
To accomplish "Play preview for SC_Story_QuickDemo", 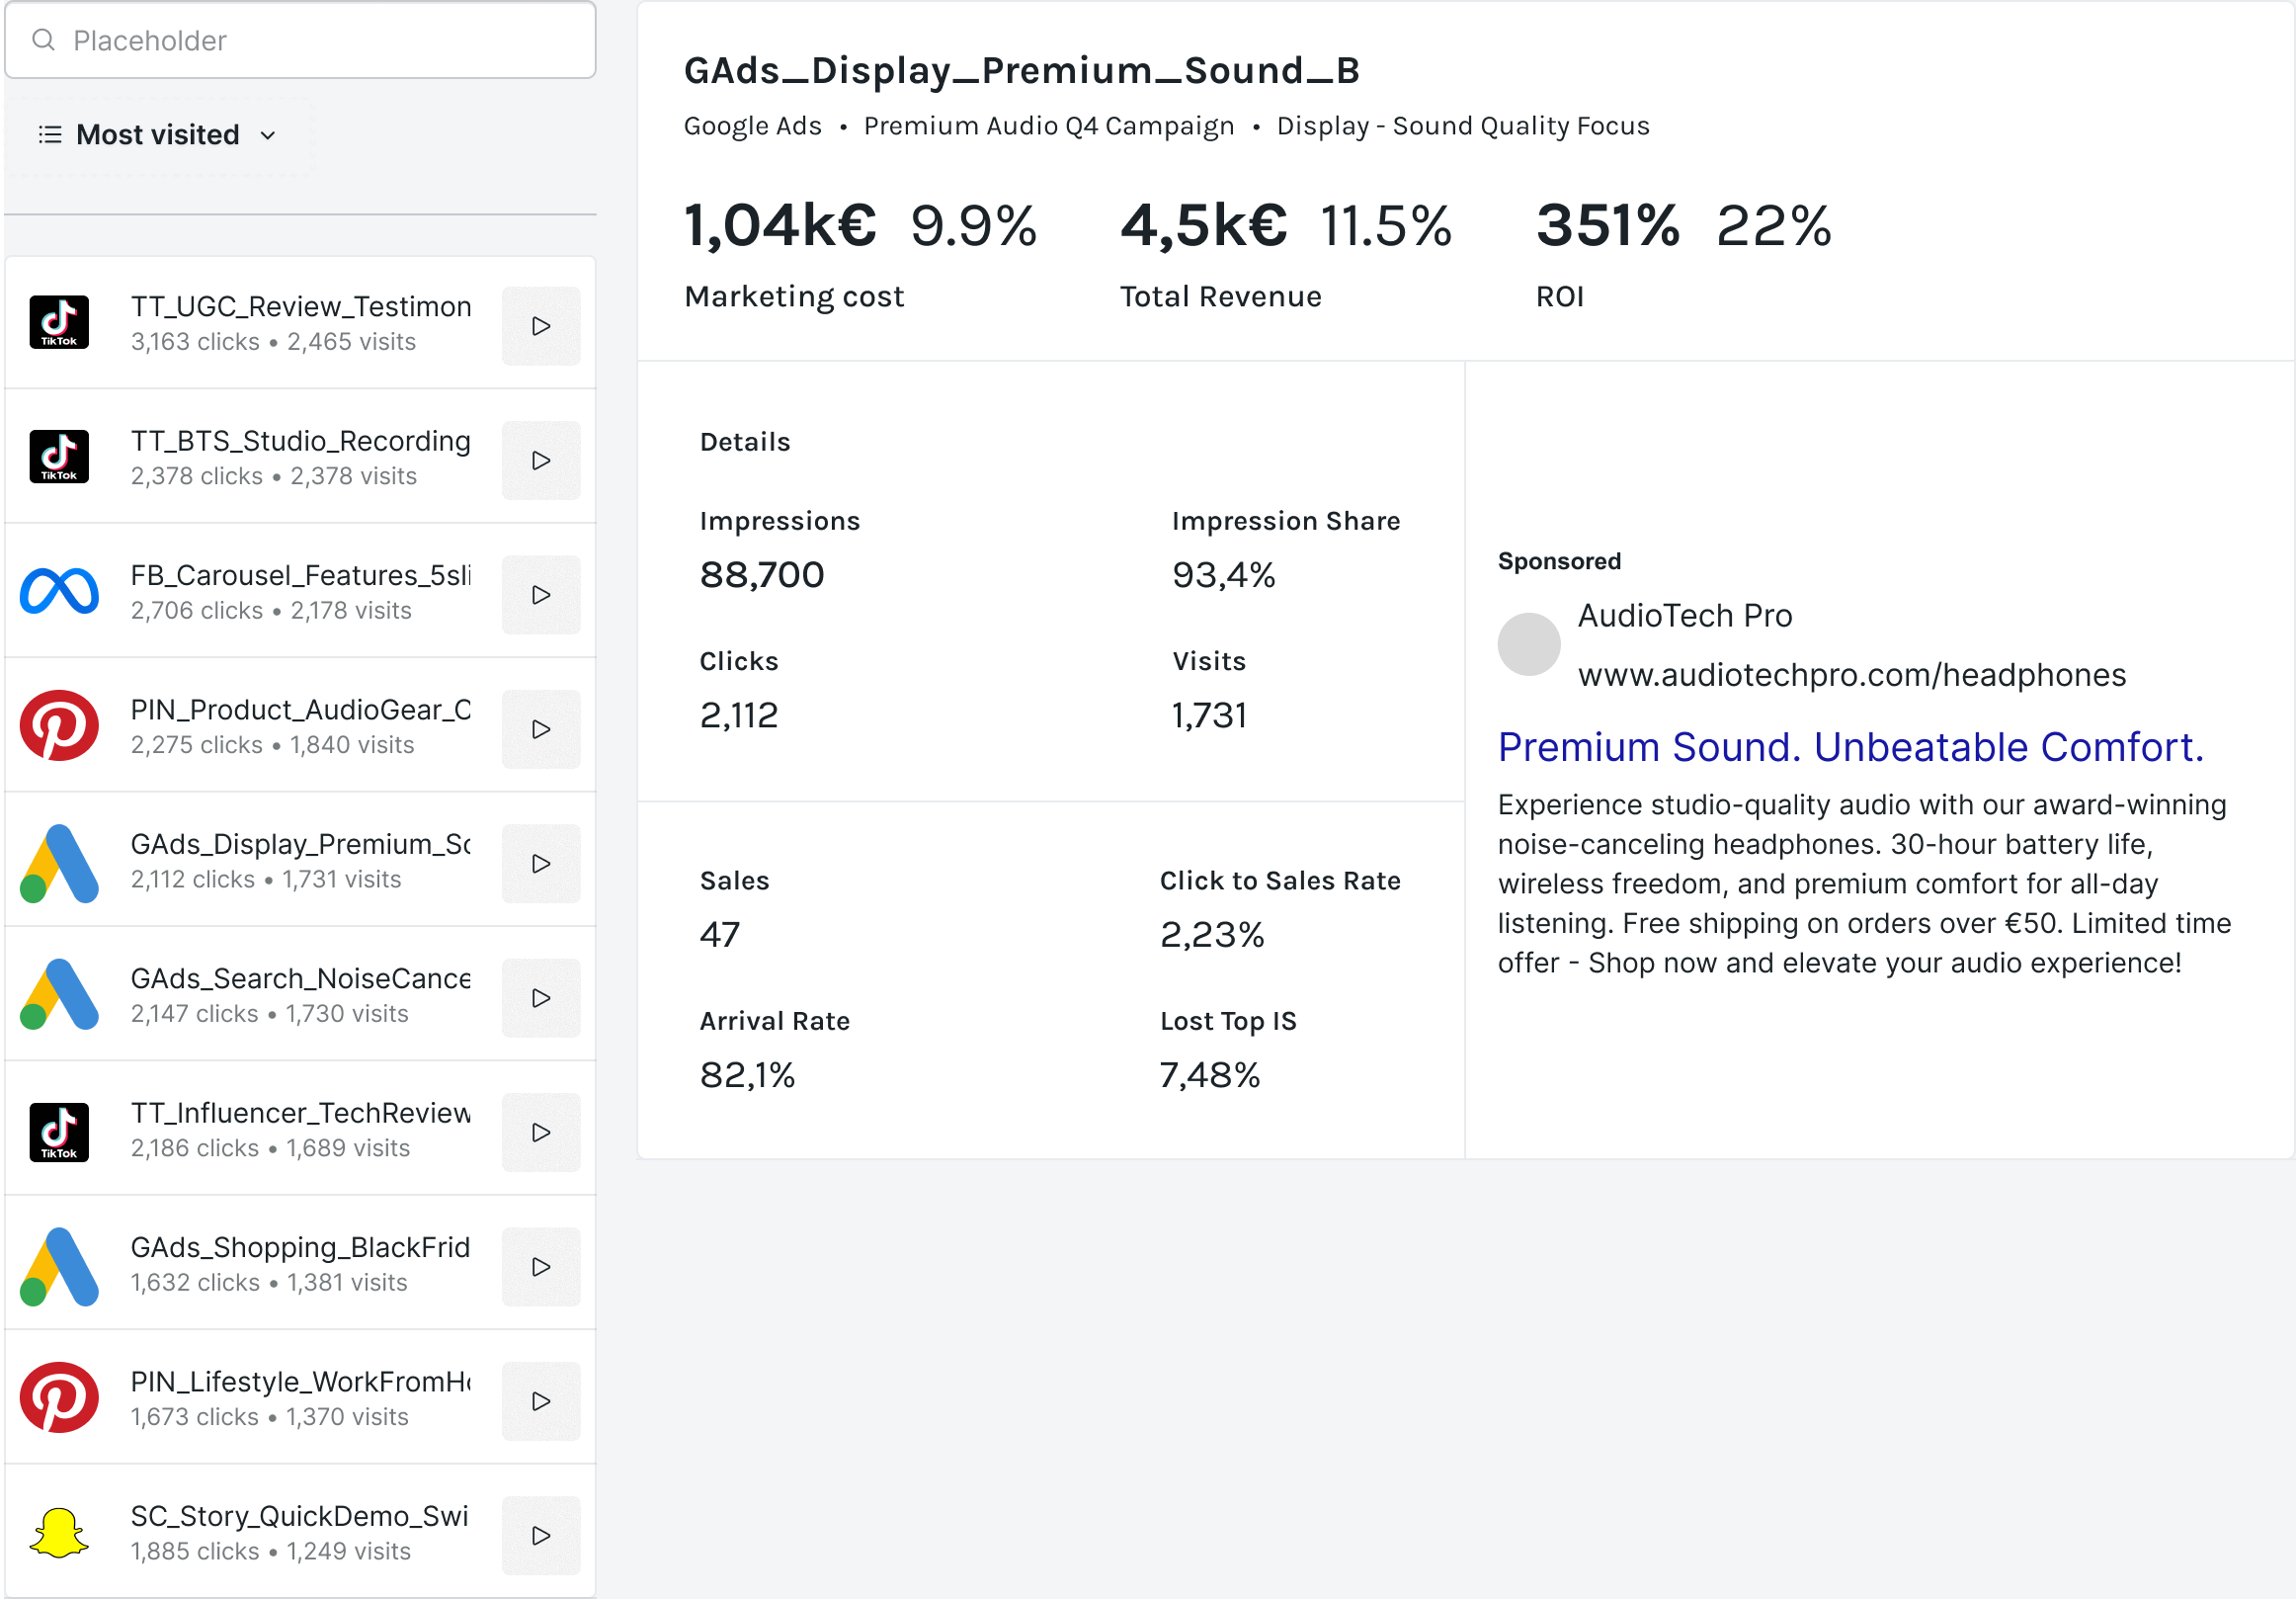I will point(541,1534).
